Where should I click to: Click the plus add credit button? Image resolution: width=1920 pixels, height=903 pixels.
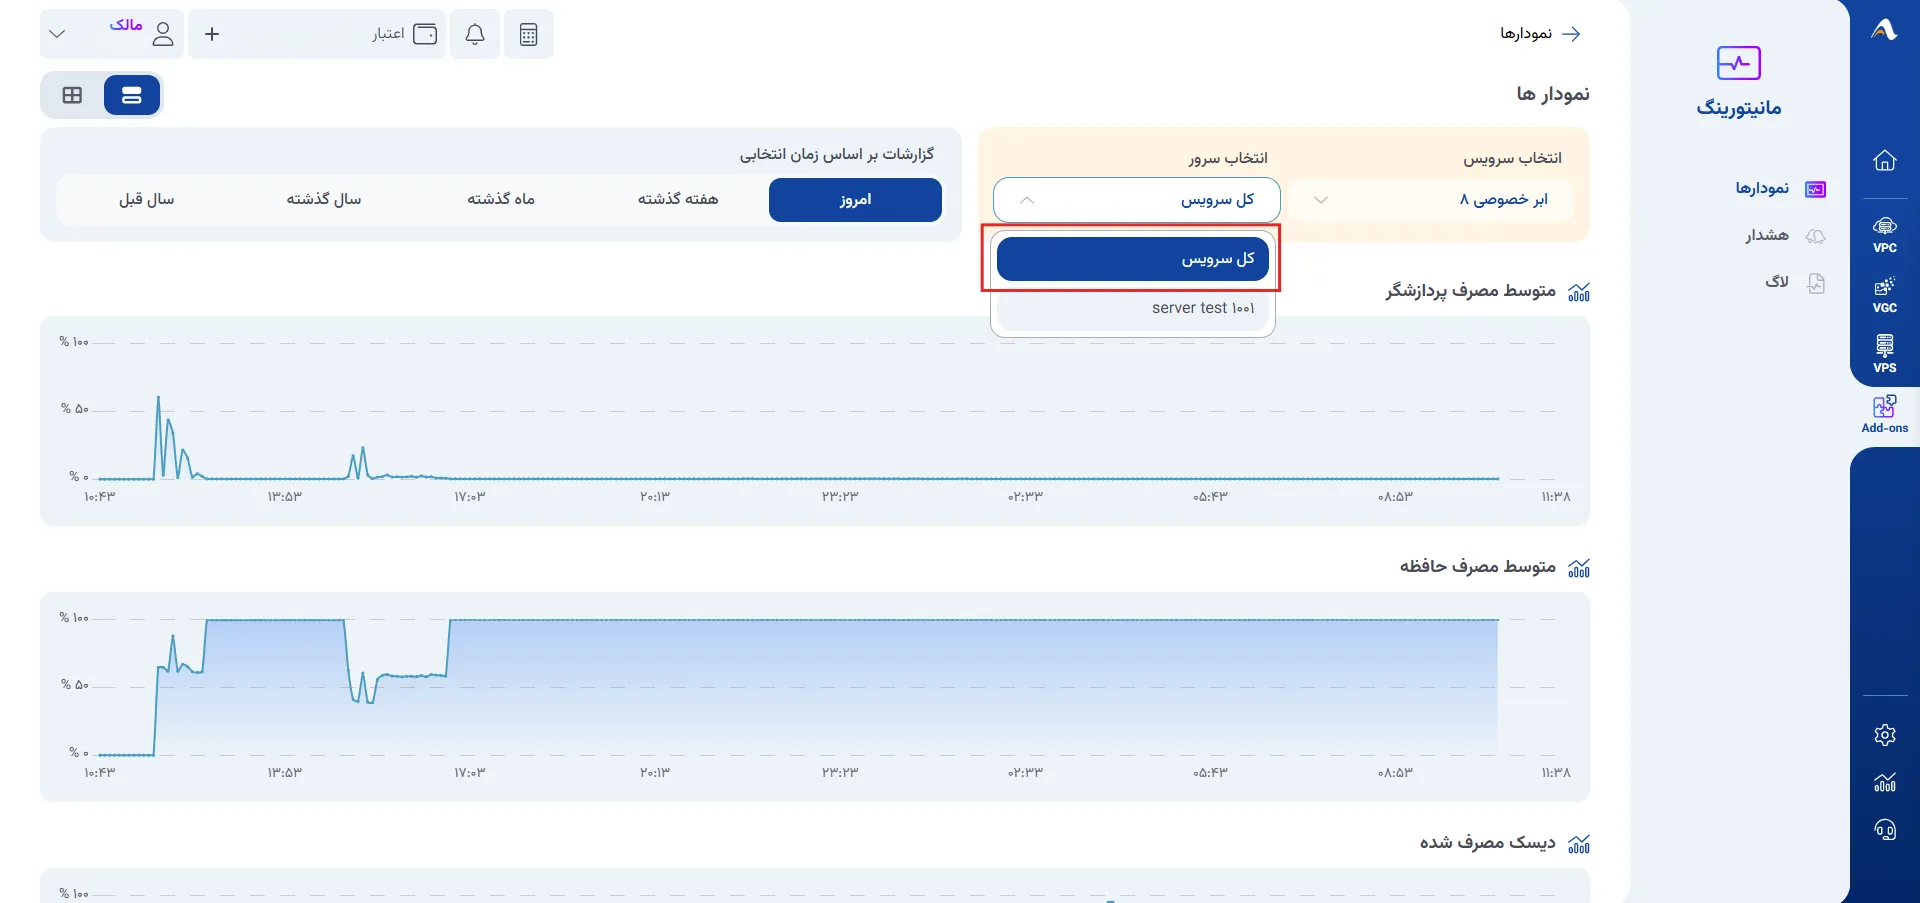point(212,34)
